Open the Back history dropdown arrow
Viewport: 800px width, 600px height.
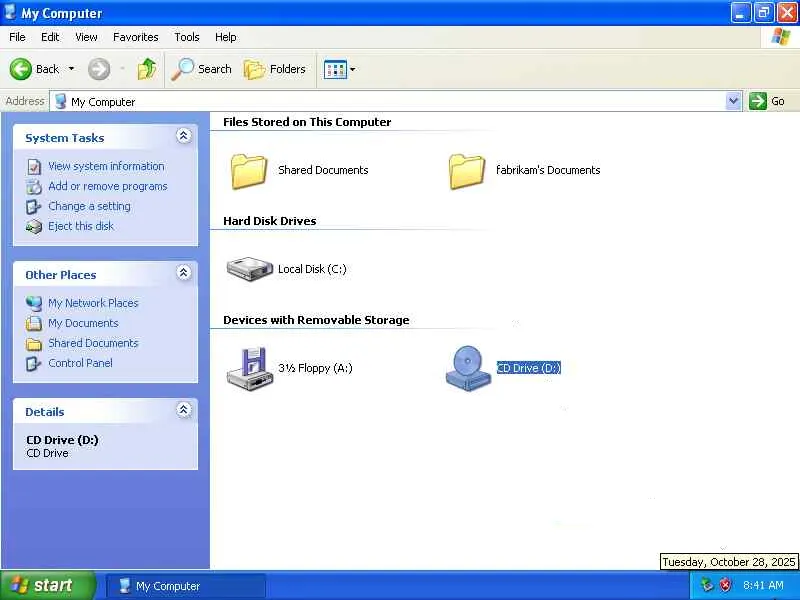pos(71,68)
